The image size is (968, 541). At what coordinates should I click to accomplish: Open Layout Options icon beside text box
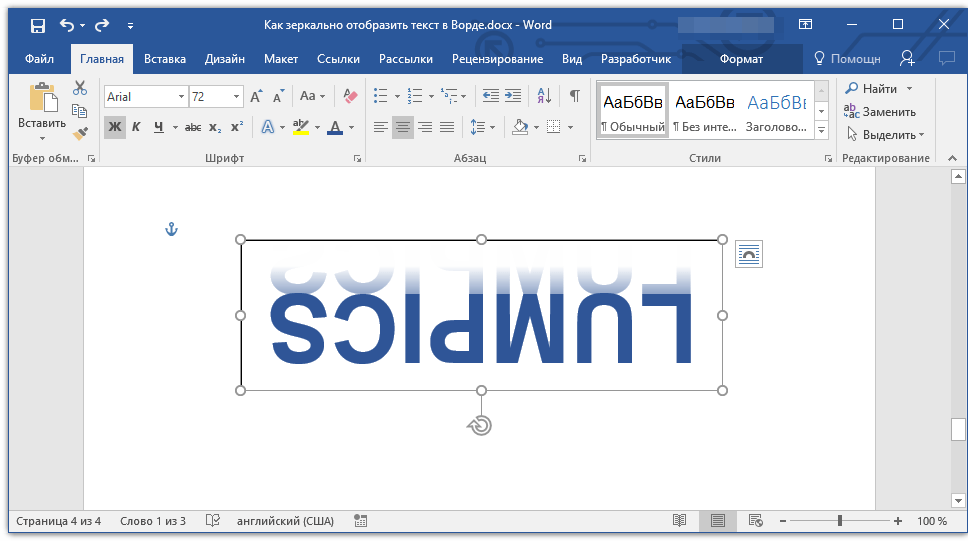click(x=748, y=255)
